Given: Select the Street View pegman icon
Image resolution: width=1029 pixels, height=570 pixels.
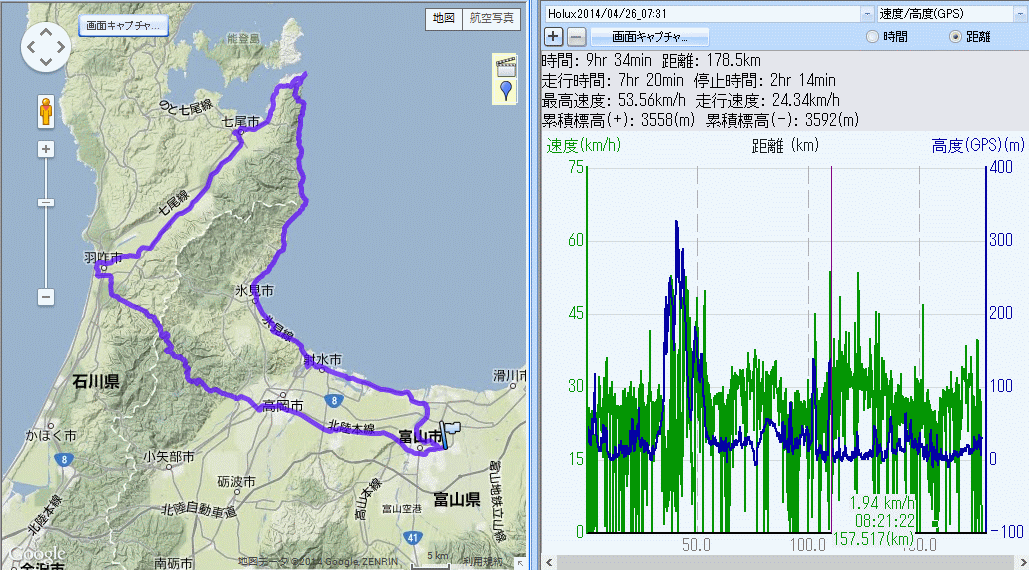Looking at the screenshot, I should [x=45, y=111].
